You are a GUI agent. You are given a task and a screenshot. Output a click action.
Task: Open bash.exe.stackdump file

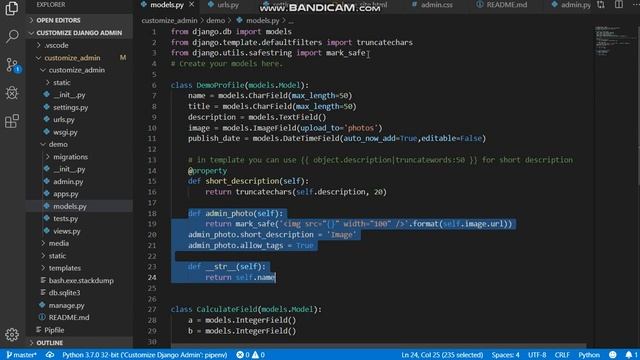click(x=80, y=280)
